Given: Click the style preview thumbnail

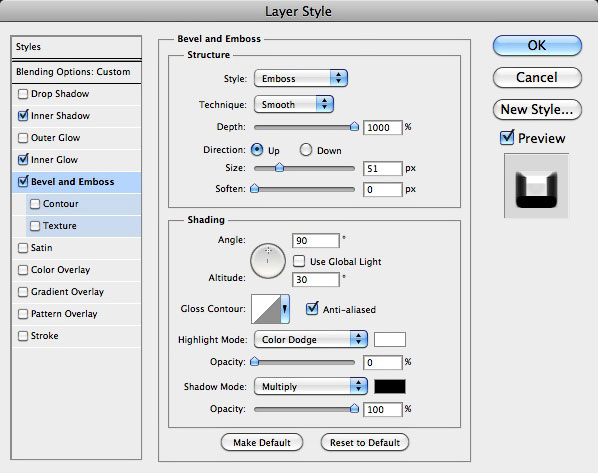Looking at the screenshot, I should (x=536, y=186).
